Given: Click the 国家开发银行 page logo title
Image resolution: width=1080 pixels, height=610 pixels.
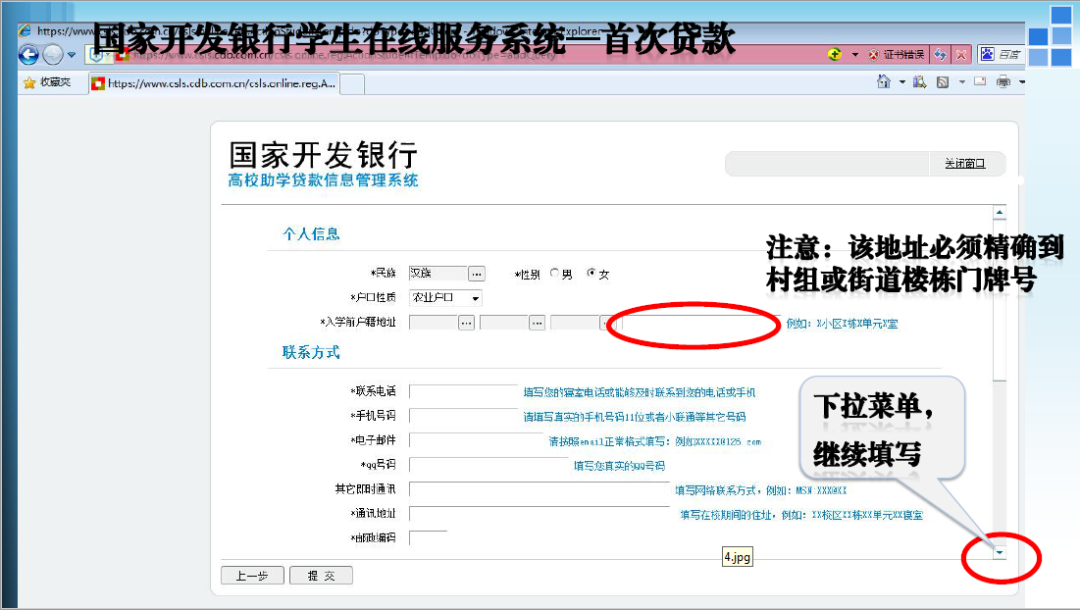Looking at the screenshot, I should [323, 155].
